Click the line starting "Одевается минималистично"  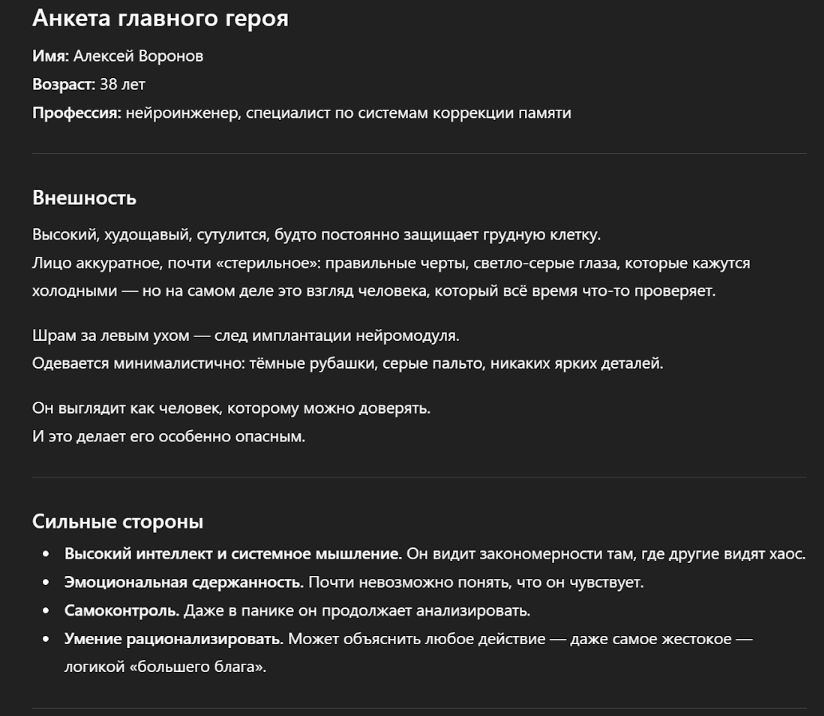[347, 363]
